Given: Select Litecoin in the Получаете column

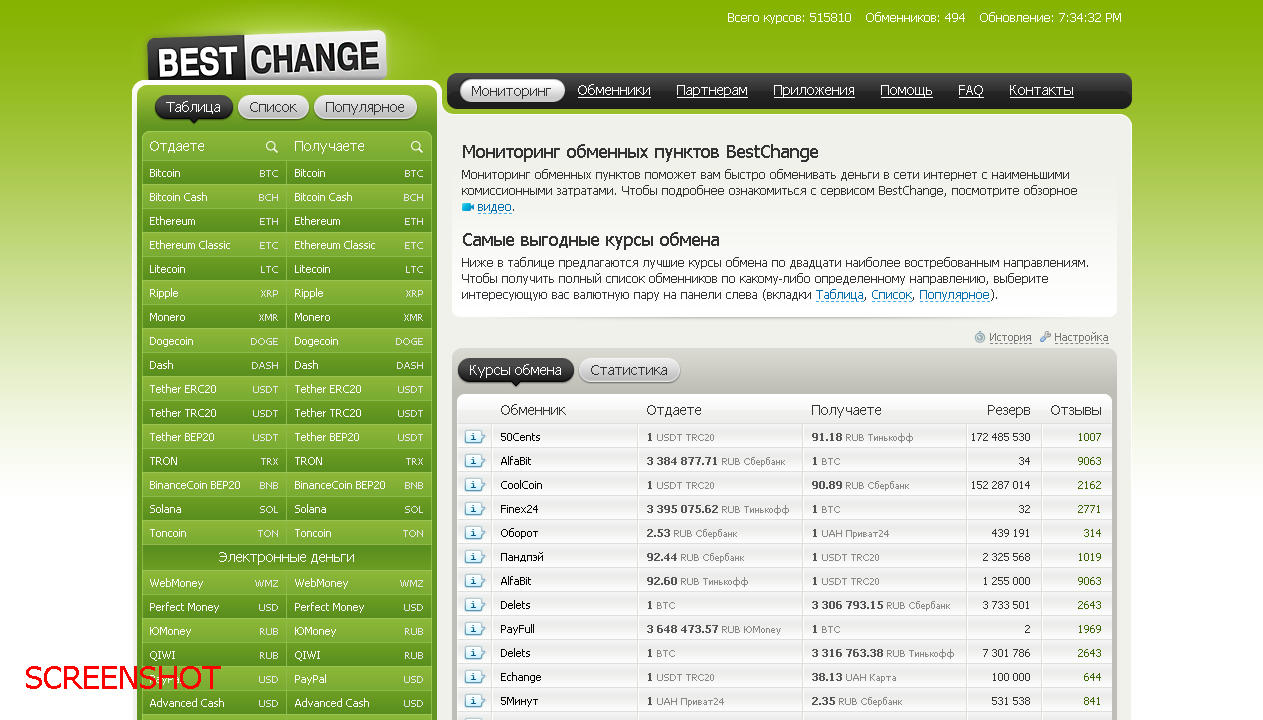Looking at the screenshot, I should tap(359, 269).
